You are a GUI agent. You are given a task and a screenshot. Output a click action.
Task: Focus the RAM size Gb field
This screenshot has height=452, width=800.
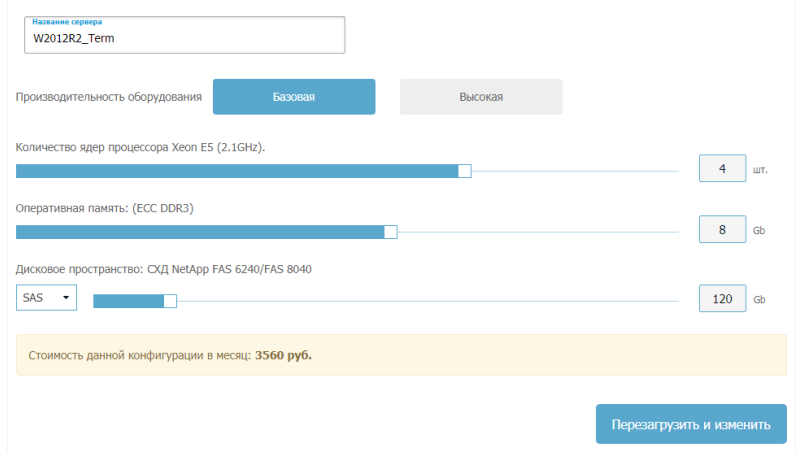coord(722,229)
